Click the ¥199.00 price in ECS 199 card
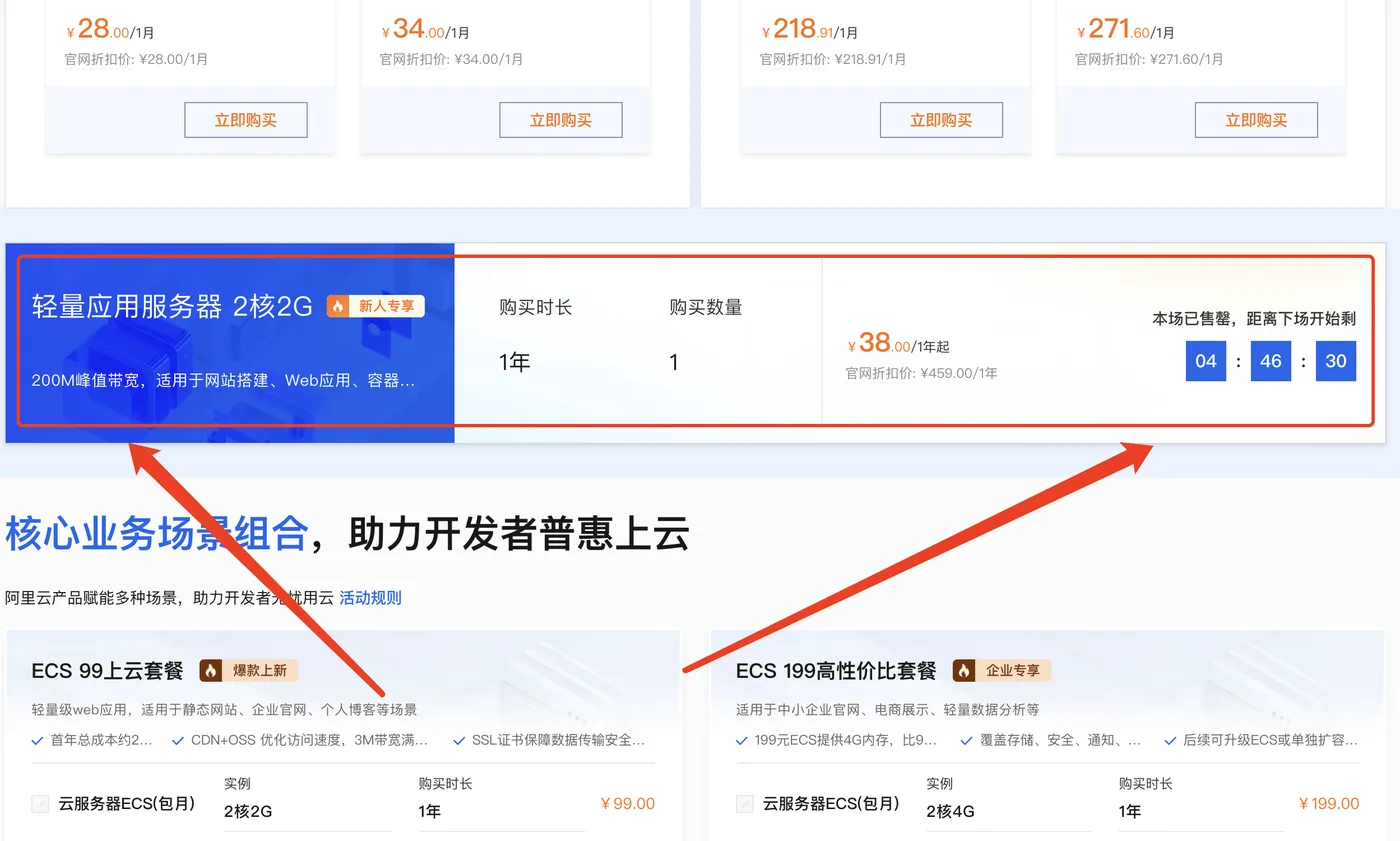This screenshot has height=841, width=1400. pyautogui.click(x=1329, y=803)
